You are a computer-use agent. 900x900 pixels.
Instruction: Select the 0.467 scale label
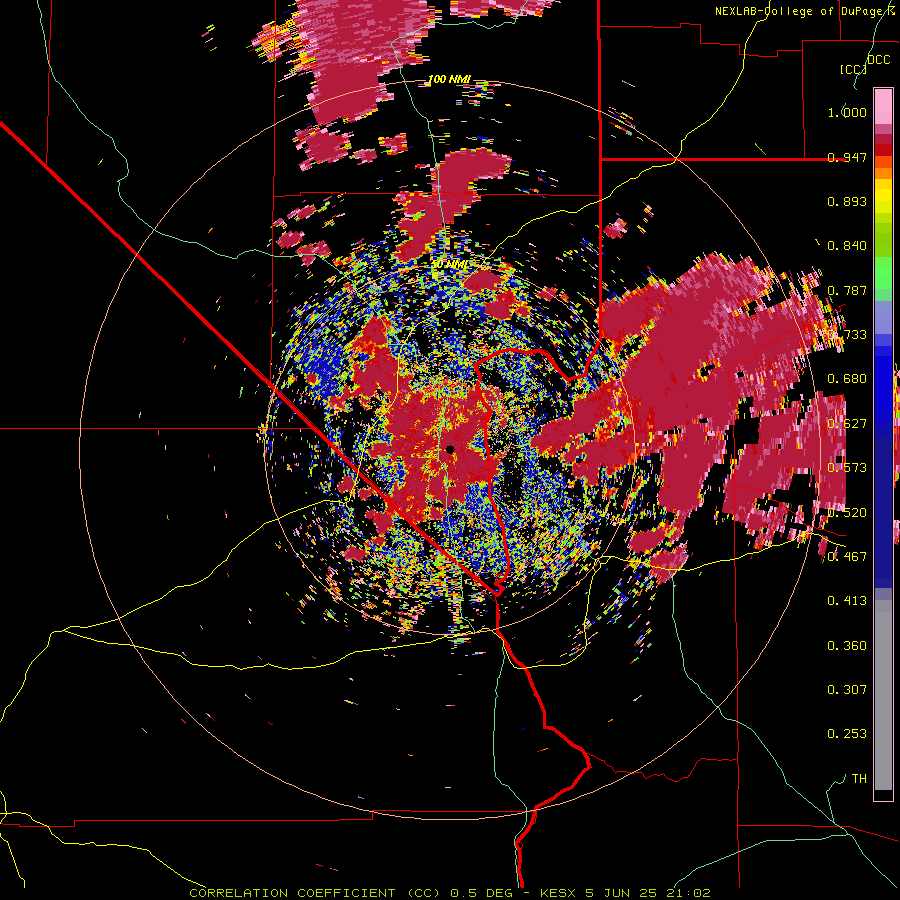pyautogui.click(x=847, y=557)
